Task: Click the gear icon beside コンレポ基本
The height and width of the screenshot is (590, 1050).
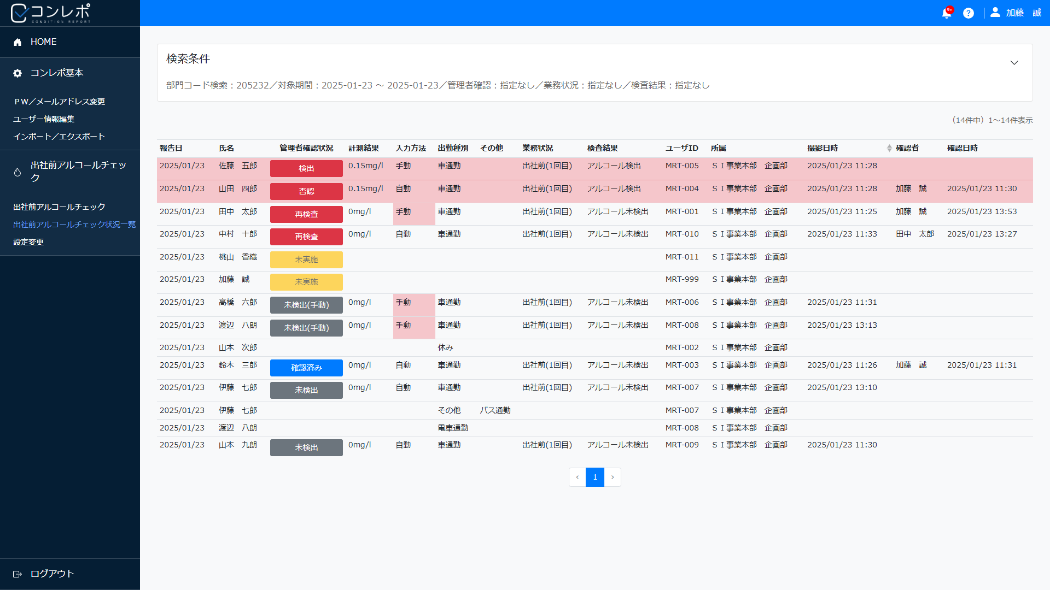Action: tap(17, 73)
